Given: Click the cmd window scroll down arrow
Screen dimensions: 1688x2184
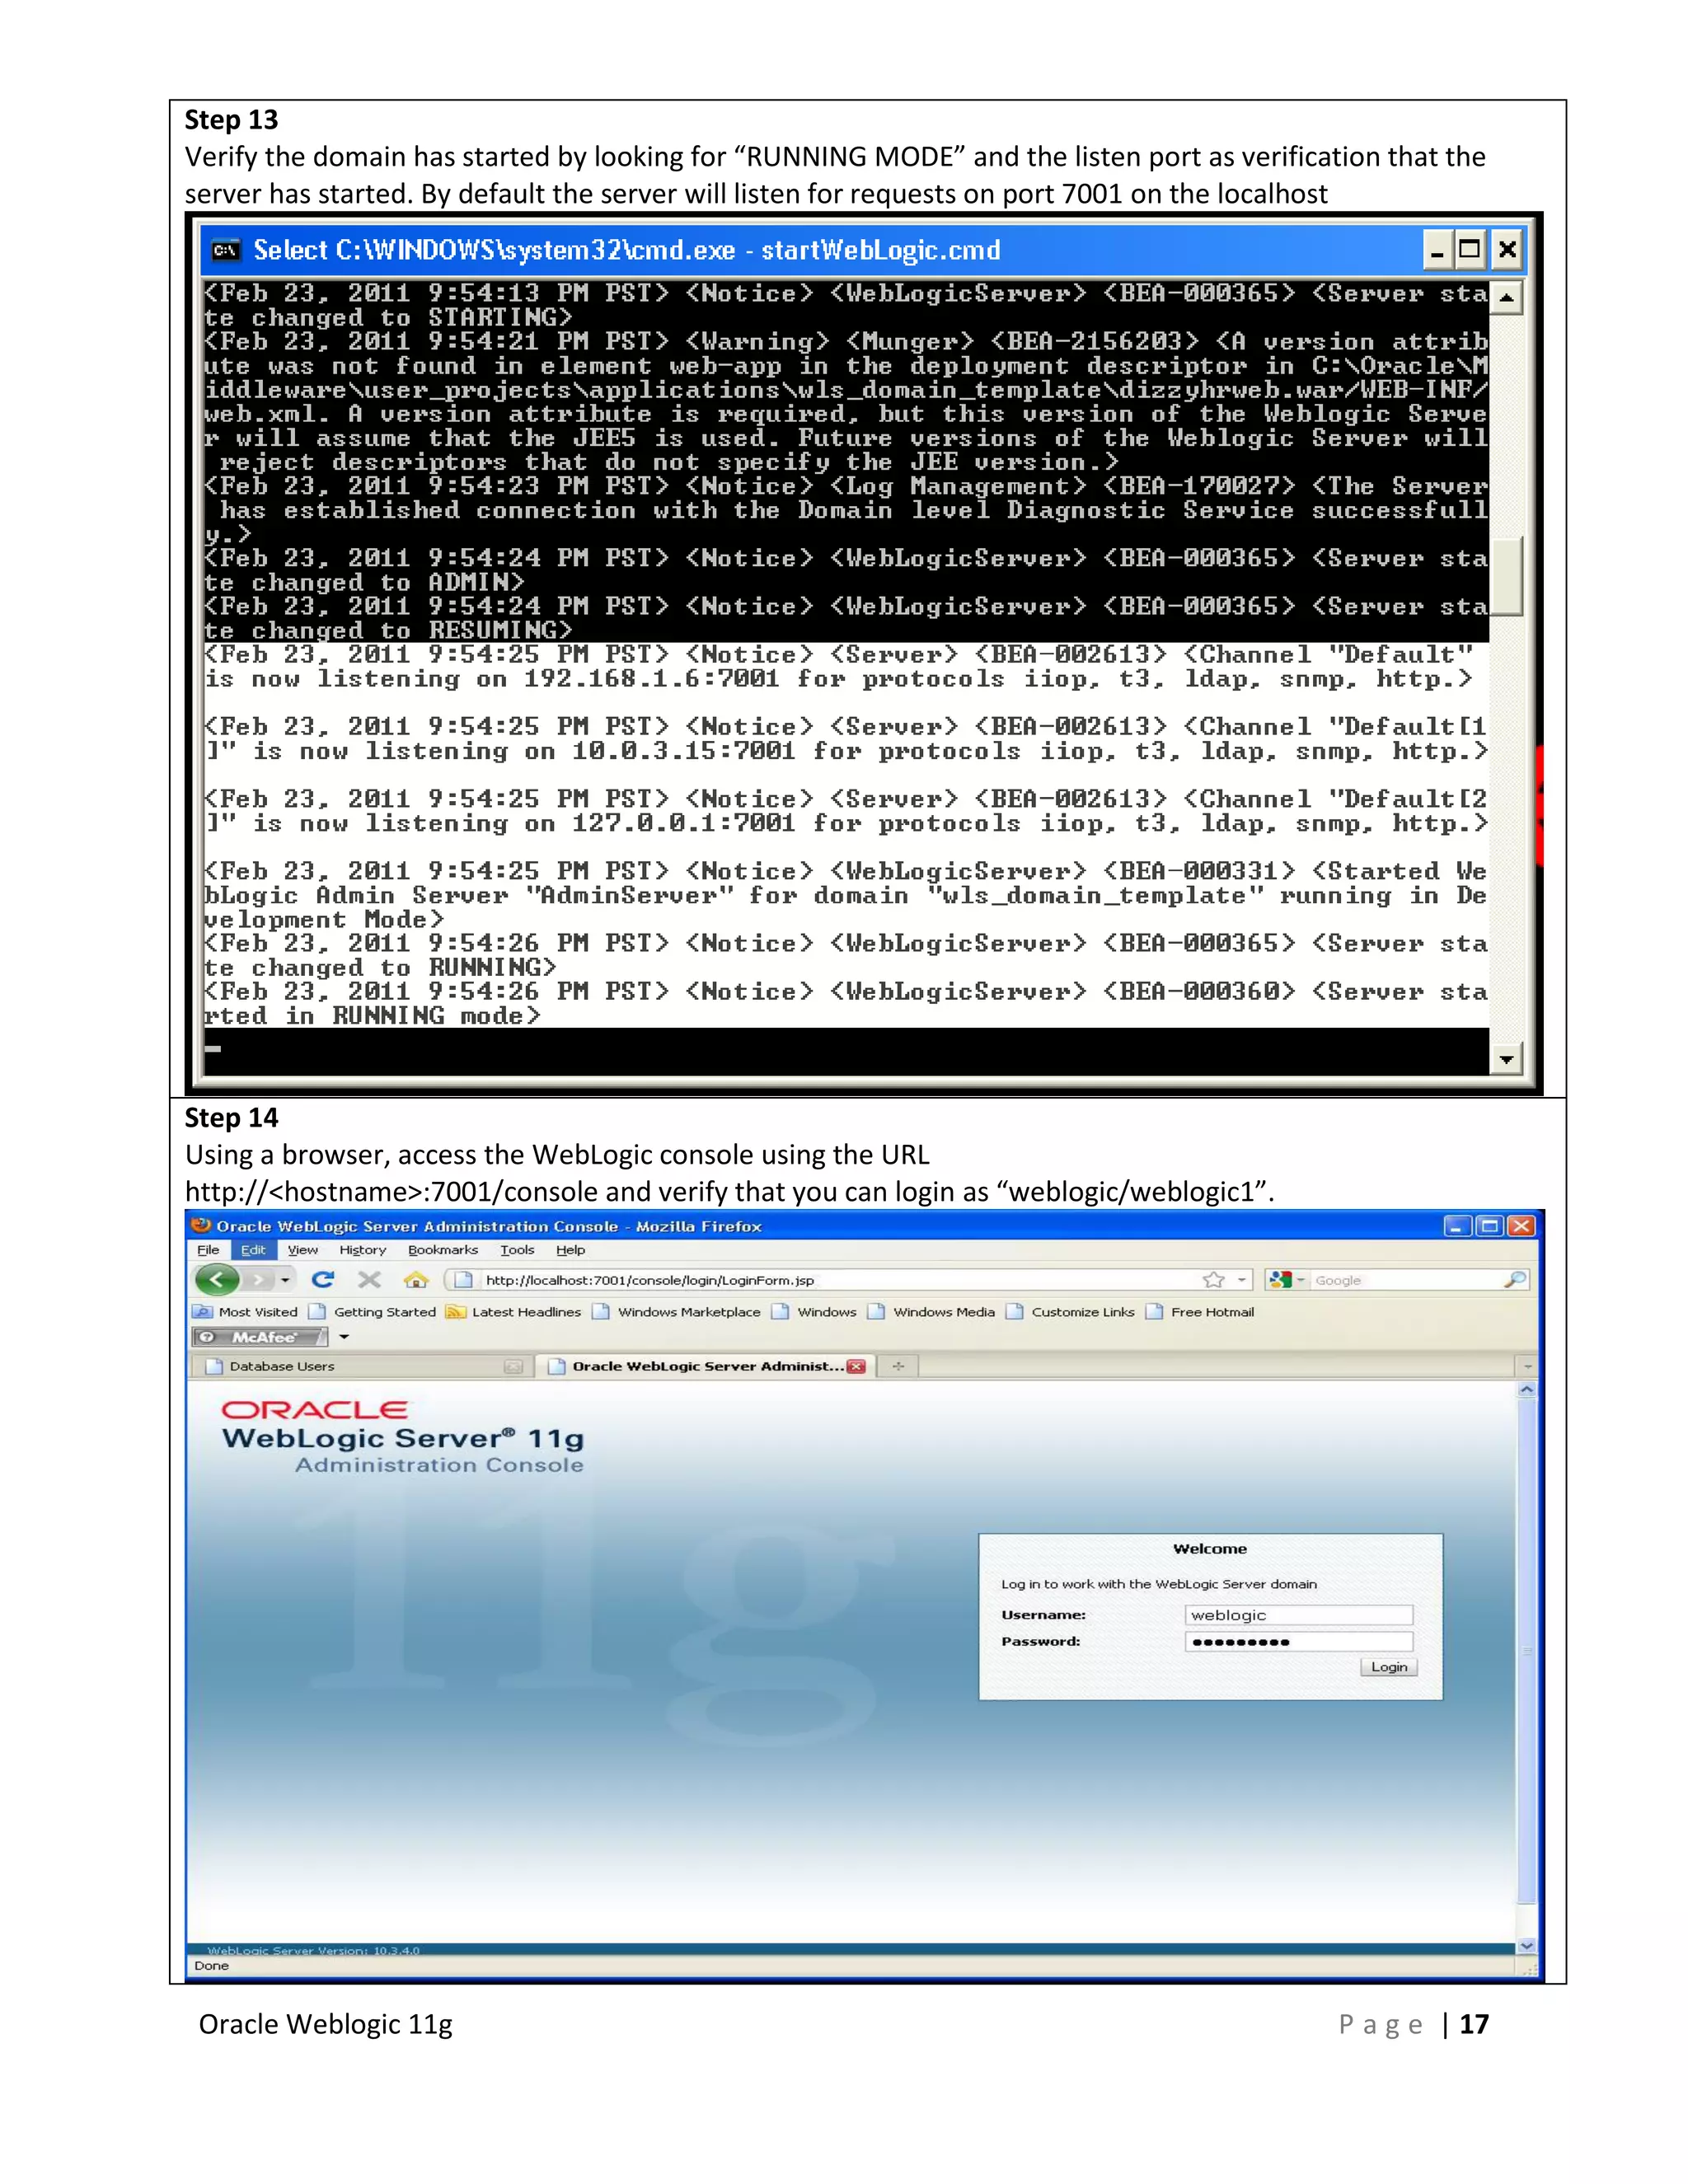Looking at the screenshot, I should pyautogui.click(x=1506, y=1058).
